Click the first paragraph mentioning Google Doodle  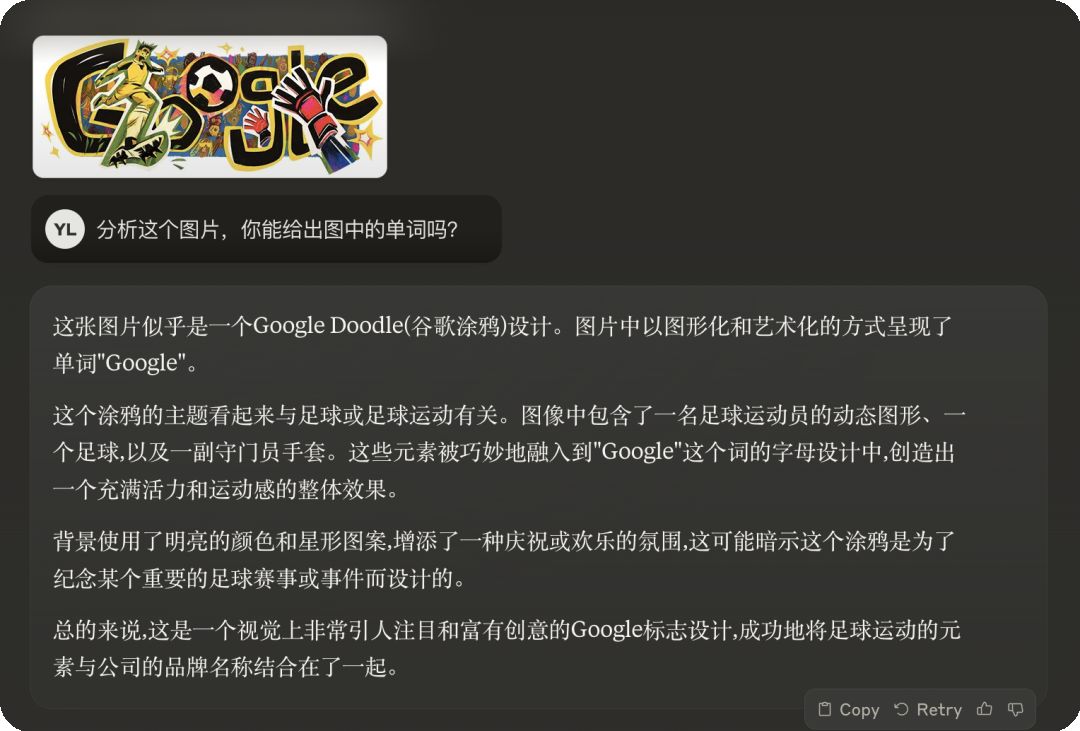click(x=503, y=344)
